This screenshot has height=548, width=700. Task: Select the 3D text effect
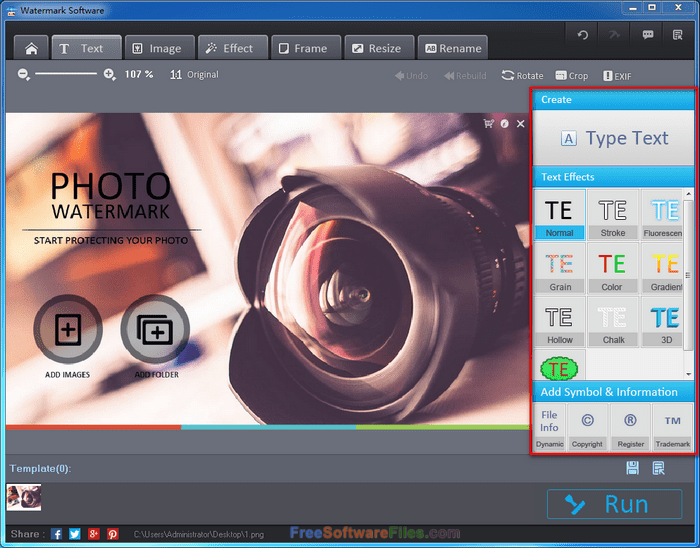coord(662,322)
